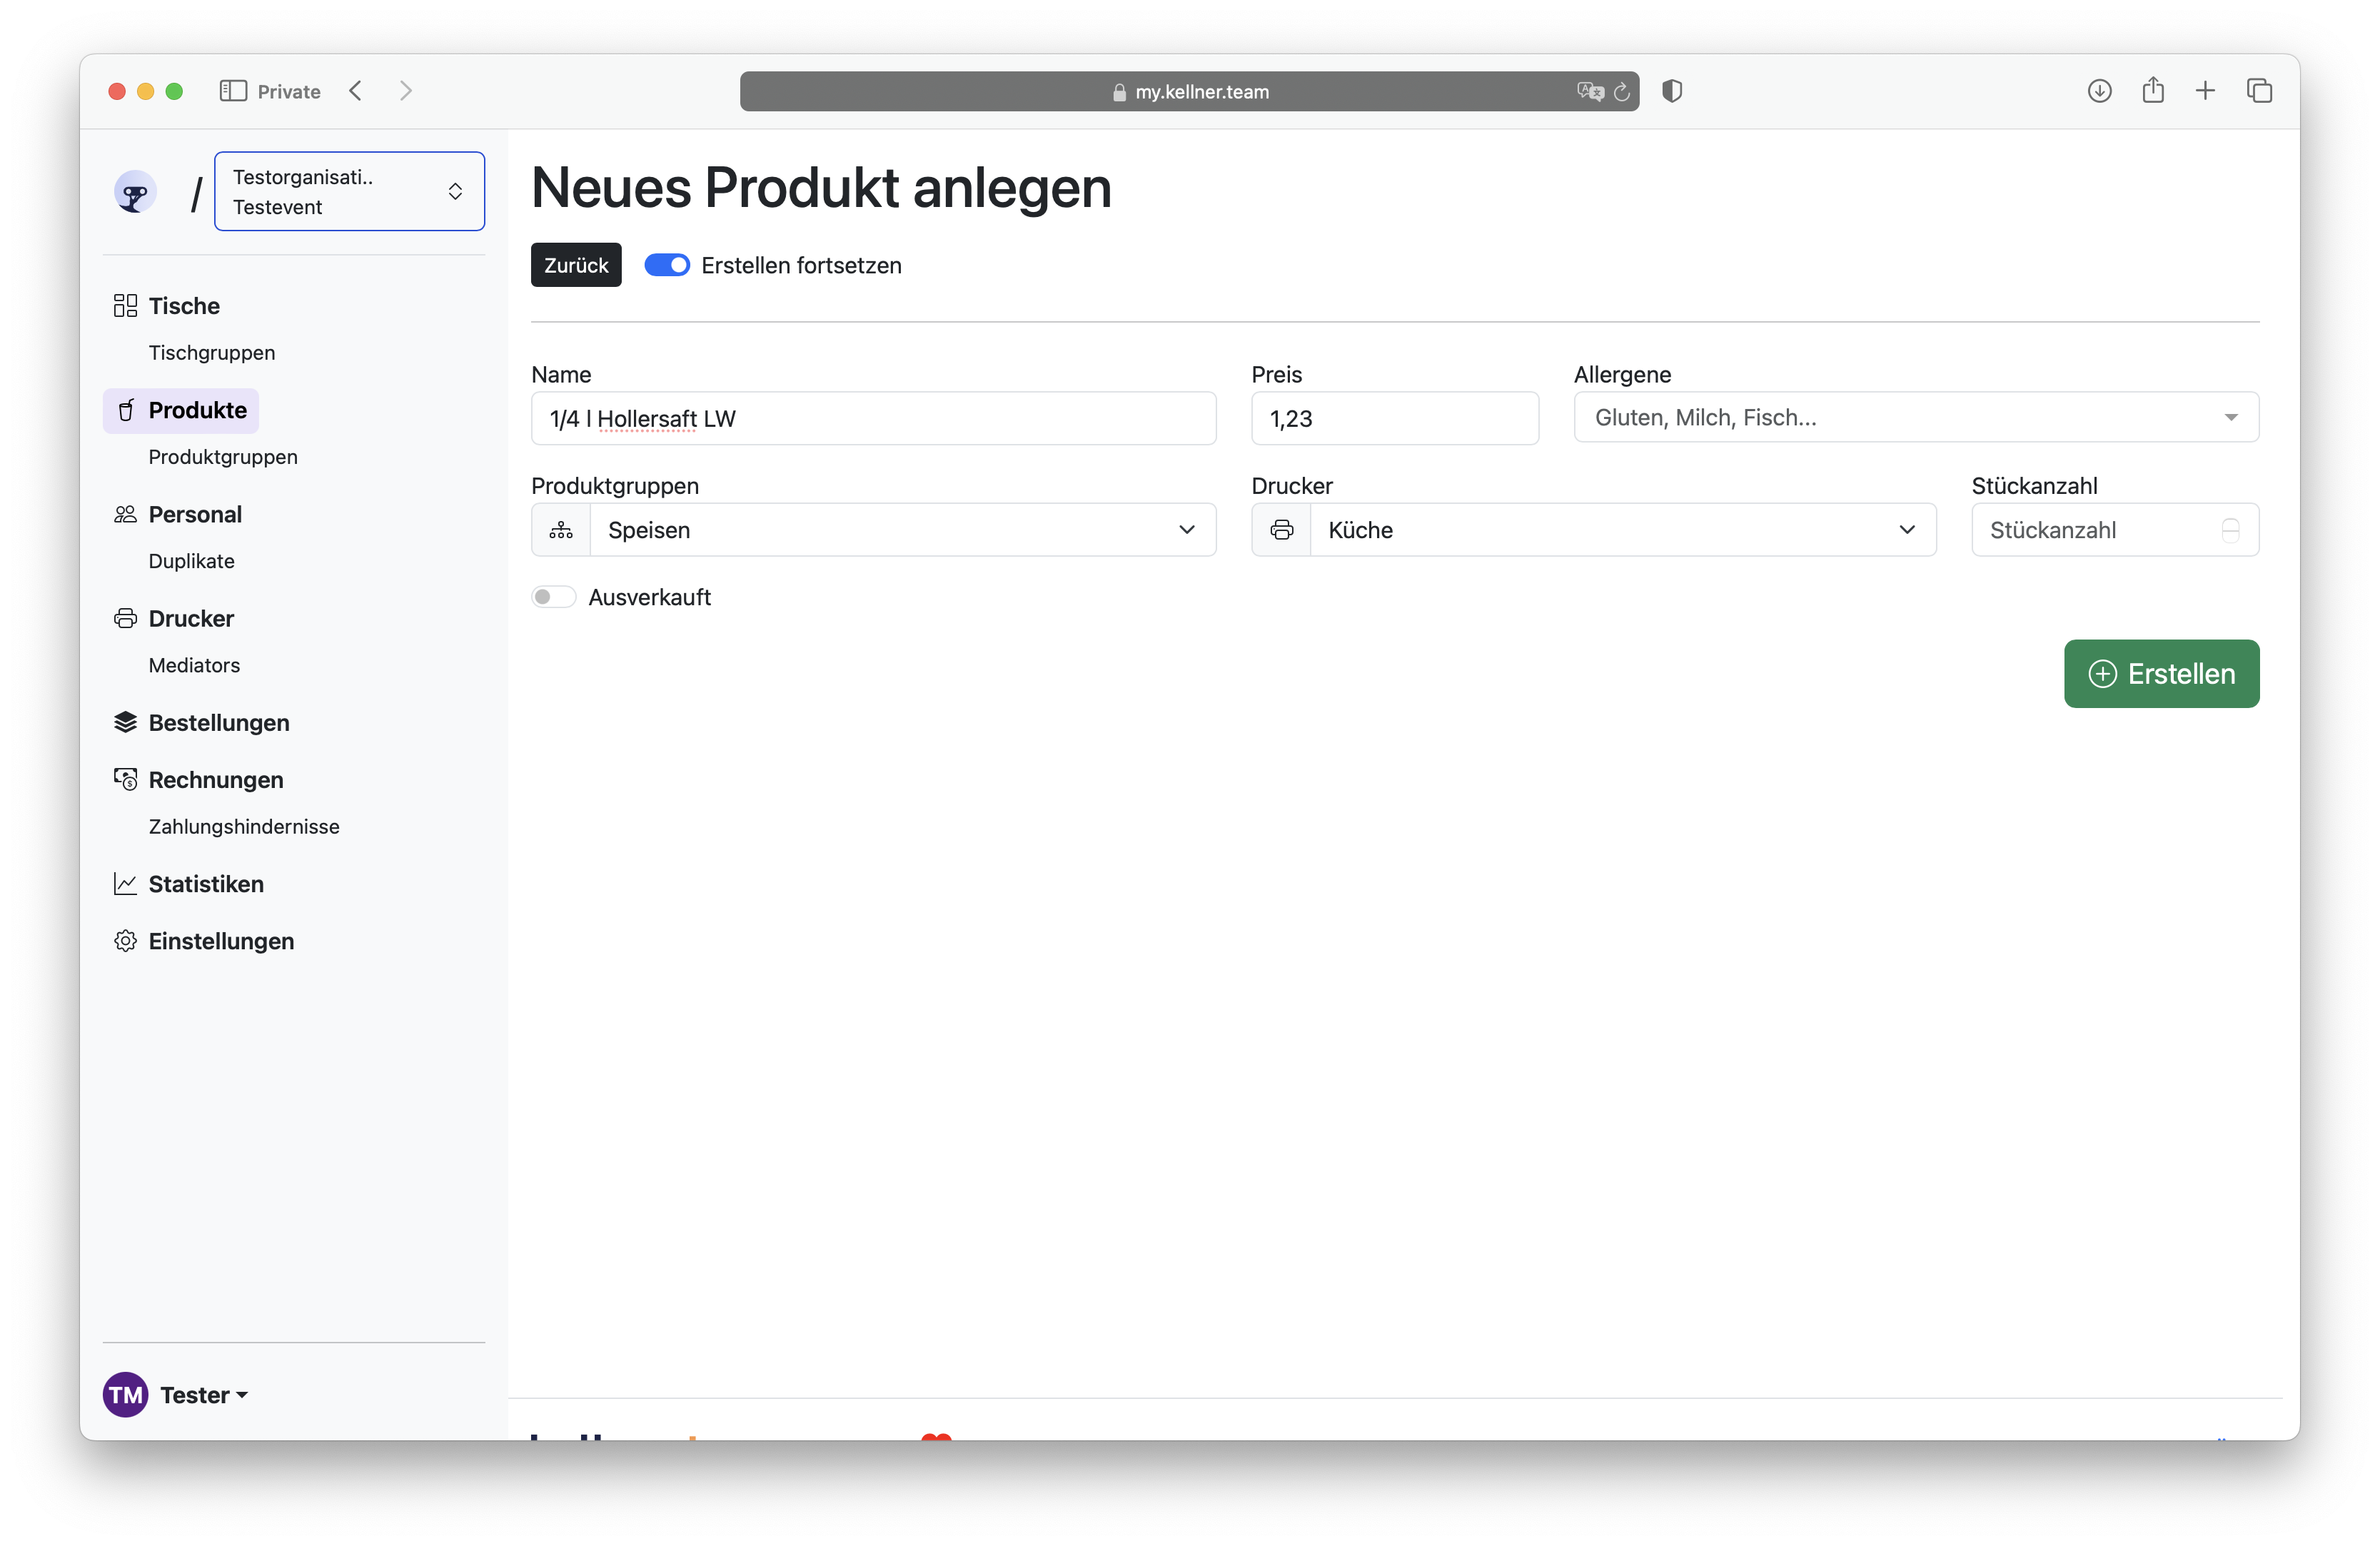The height and width of the screenshot is (1546, 2380).
Task: Open the Allergene dropdown
Action: pos(1916,417)
